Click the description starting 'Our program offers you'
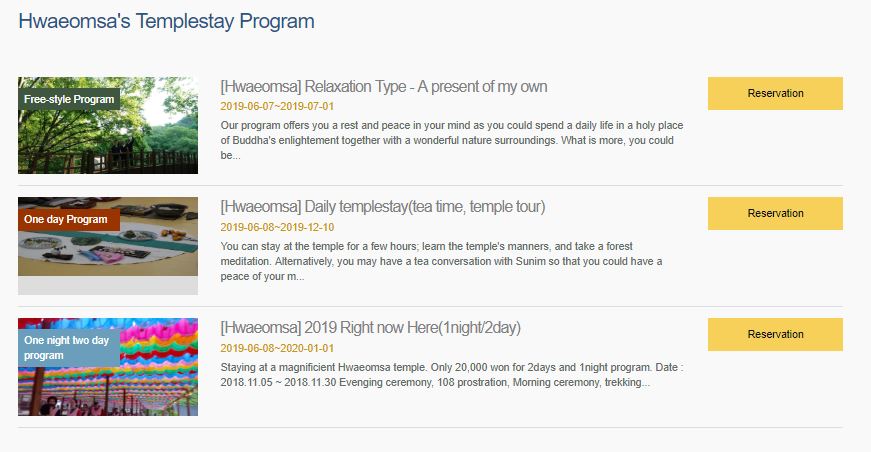 coord(450,141)
